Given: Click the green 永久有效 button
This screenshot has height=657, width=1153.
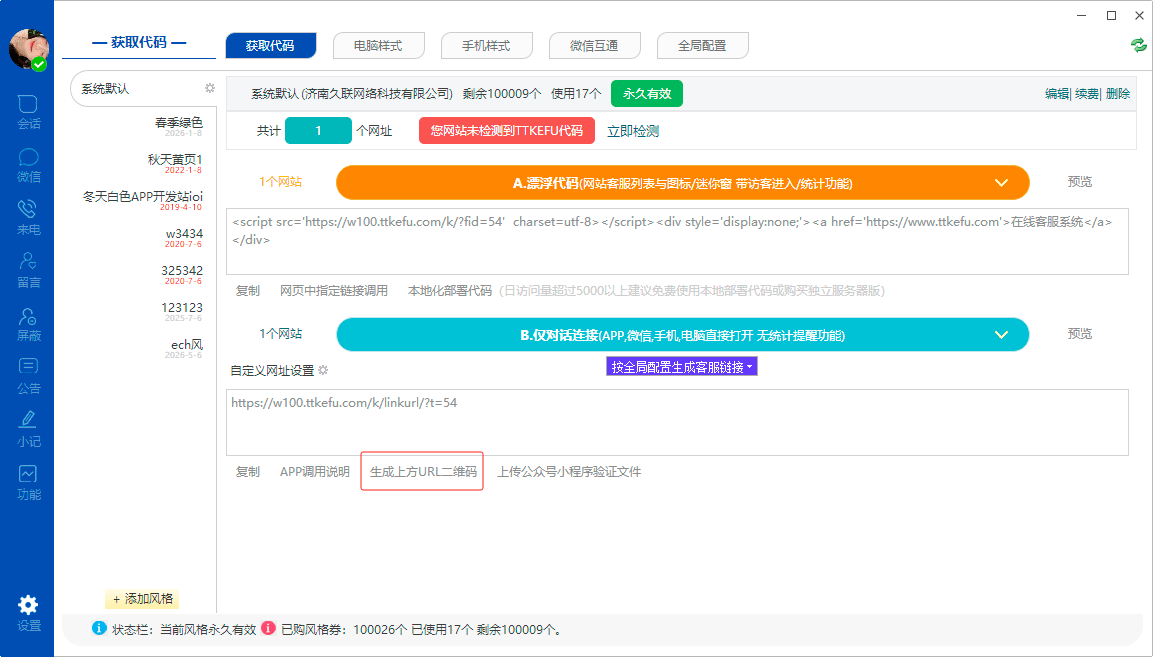Looking at the screenshot, I should (647, 93).
